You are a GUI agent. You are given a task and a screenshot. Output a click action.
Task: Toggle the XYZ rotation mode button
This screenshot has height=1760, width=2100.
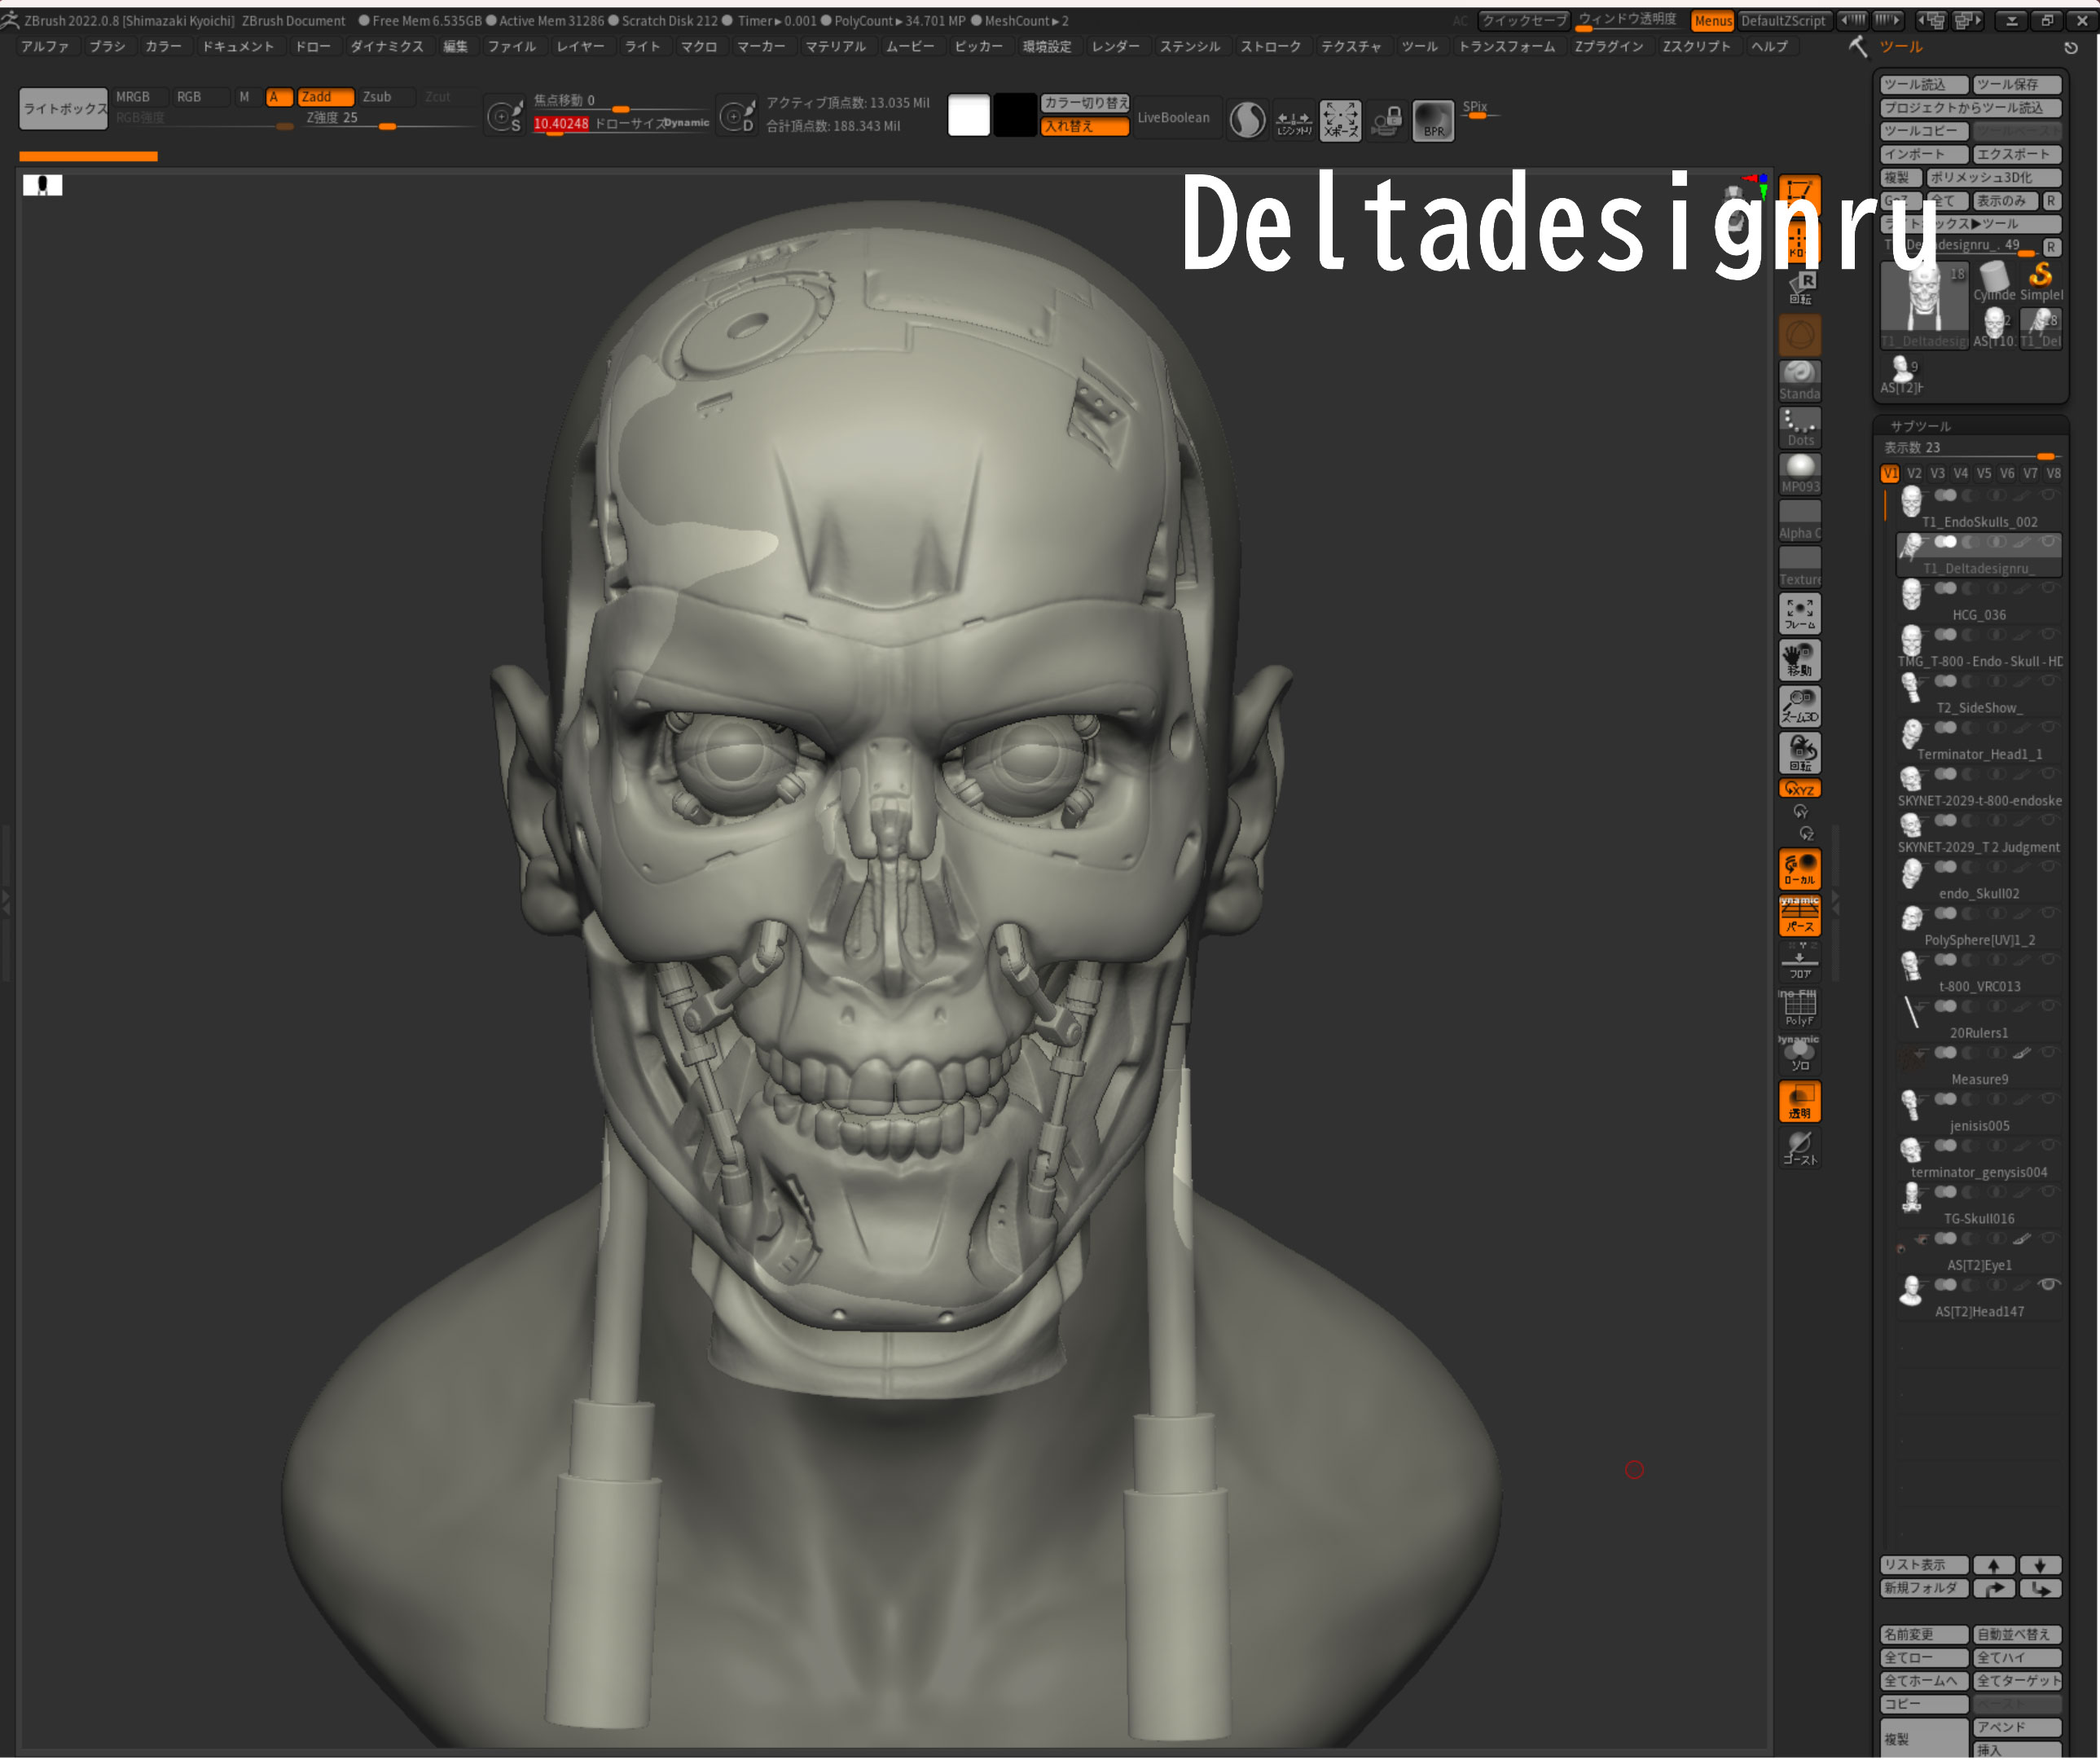click(1799, 788)
